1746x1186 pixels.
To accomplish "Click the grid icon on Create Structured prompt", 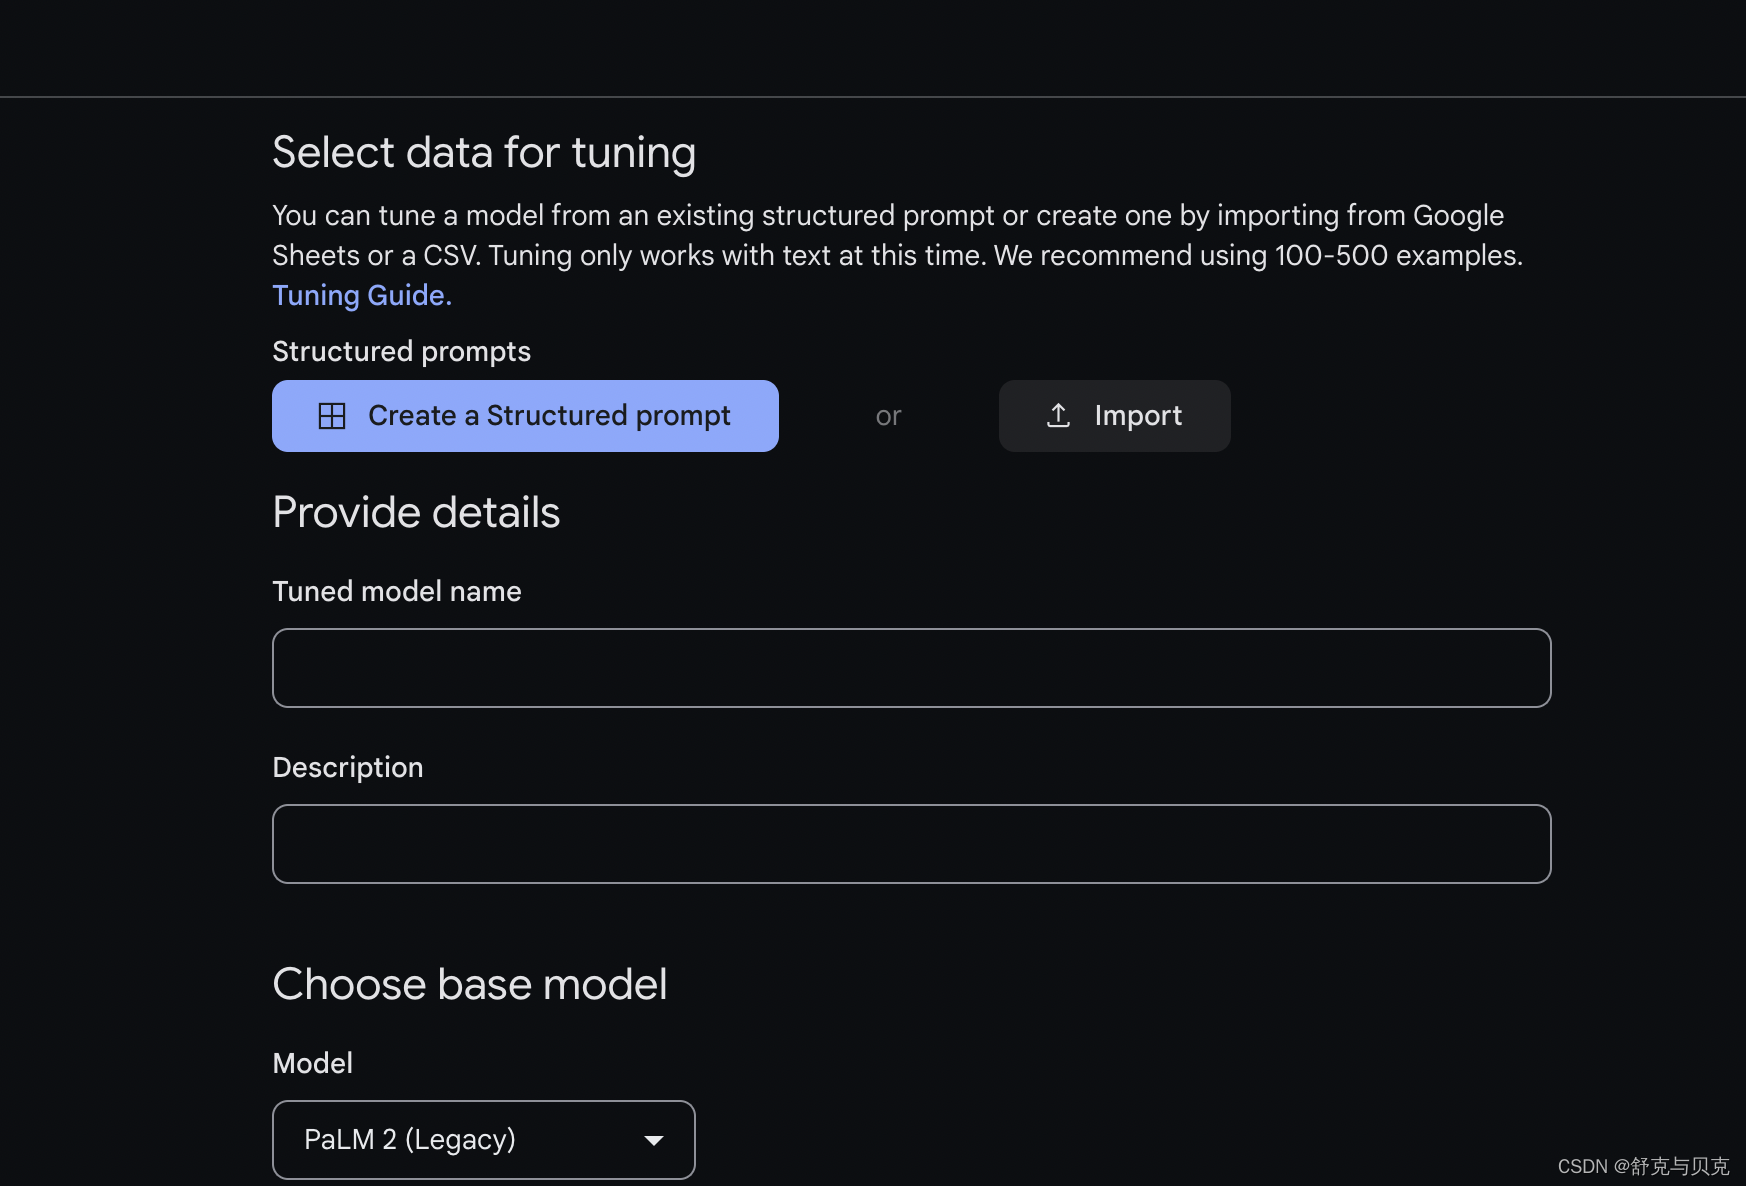I will point(332,416).
